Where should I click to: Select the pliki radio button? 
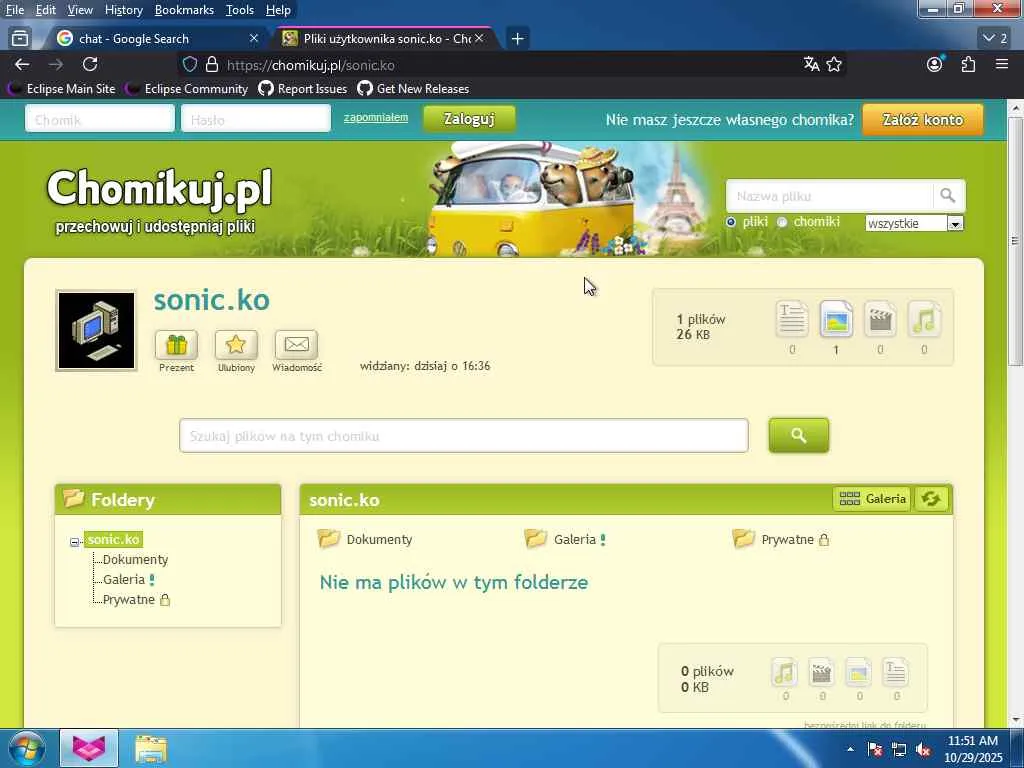click(x=731, y=222)
